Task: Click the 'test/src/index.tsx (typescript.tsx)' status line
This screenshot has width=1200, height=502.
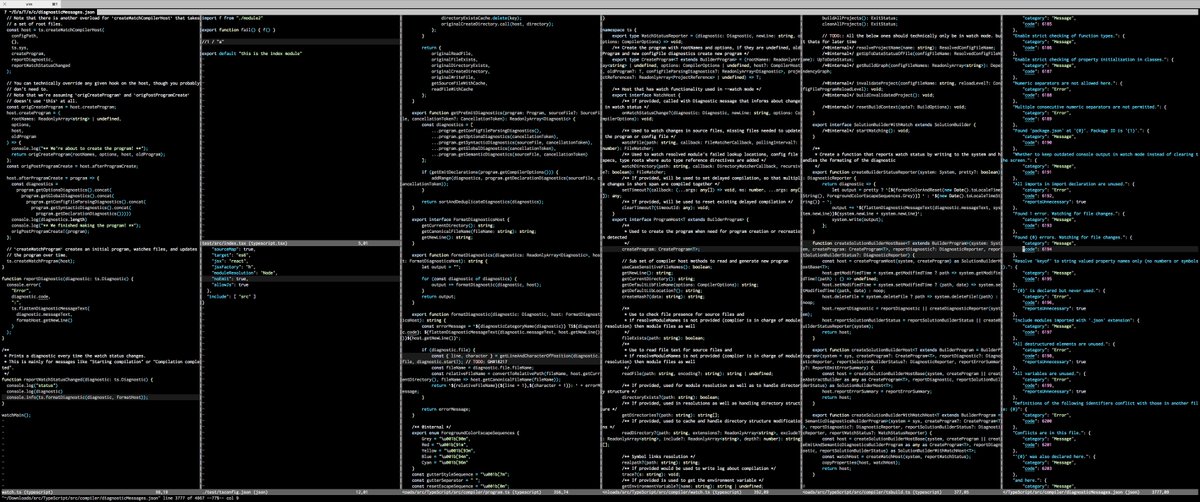Action: click(x=300, y=241)
